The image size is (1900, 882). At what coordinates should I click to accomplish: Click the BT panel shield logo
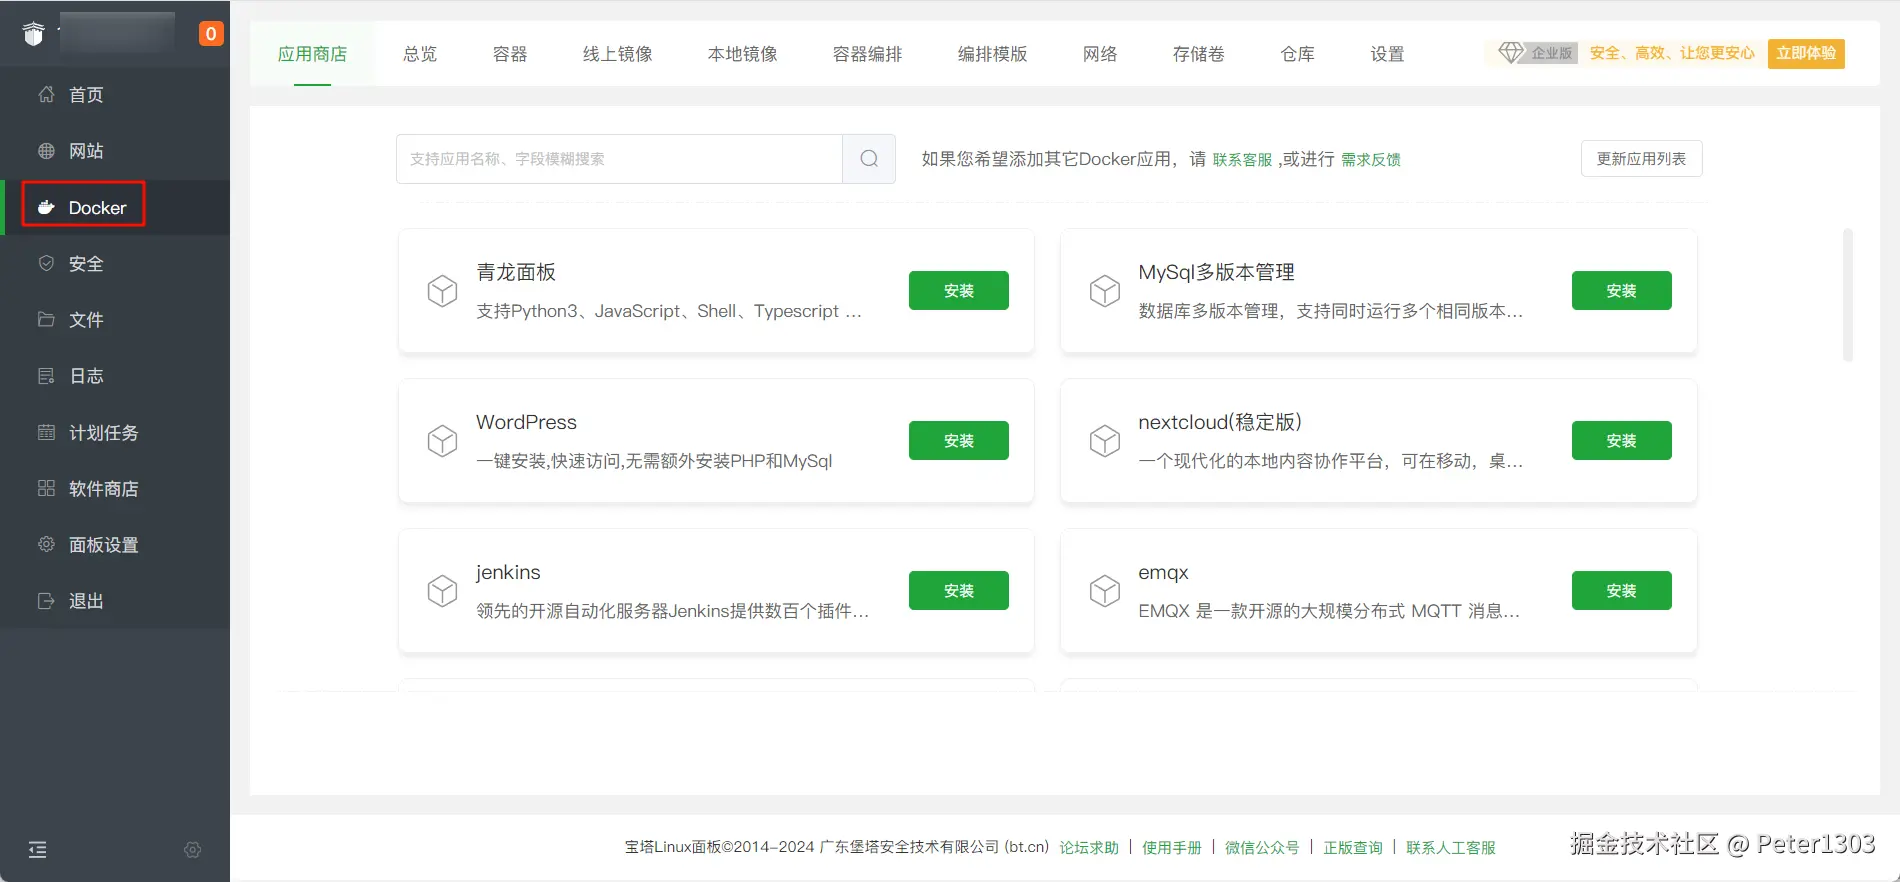click(34, 34)
